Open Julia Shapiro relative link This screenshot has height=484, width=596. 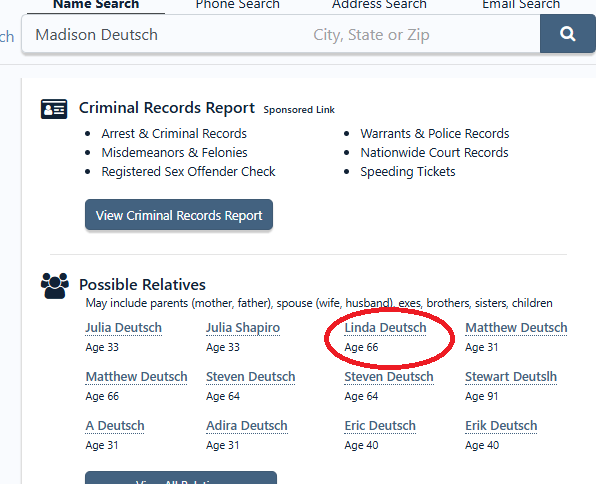coord(243,328)
